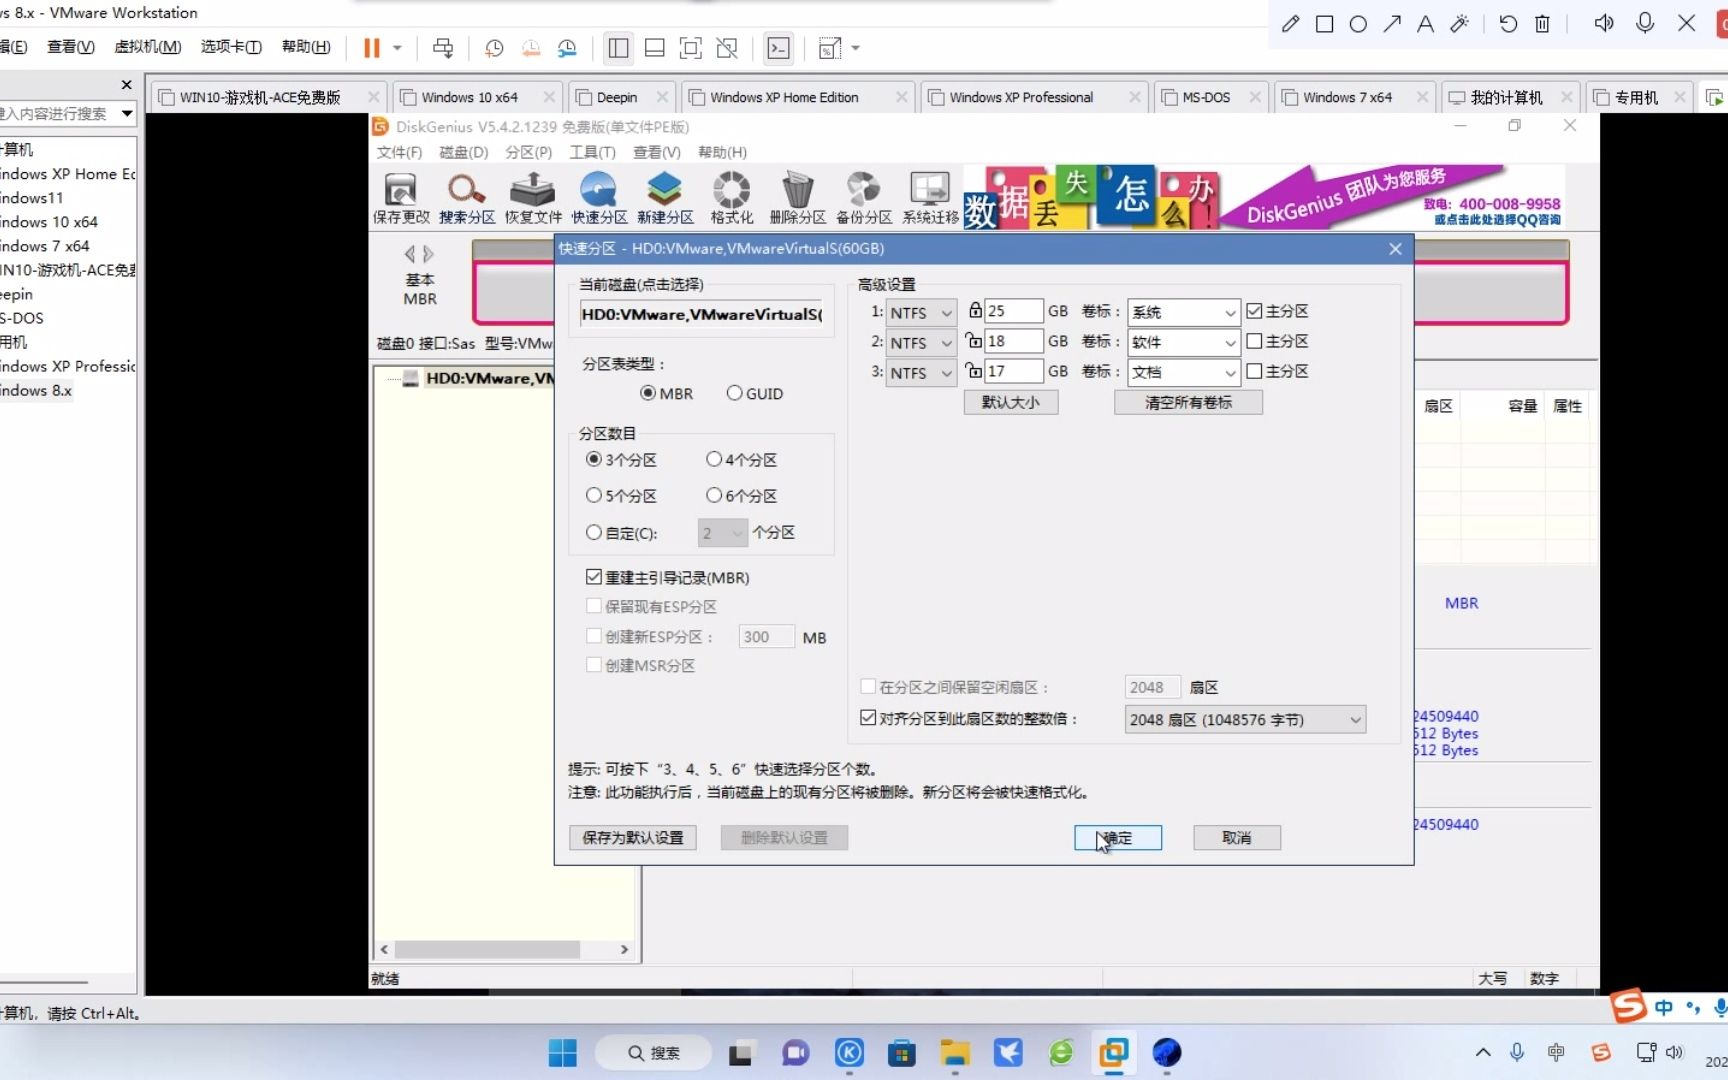1728x1080 pixels.
Task: Switch to the Deepin VM tab
Action: pyautogui.click(x=617, y=97)
